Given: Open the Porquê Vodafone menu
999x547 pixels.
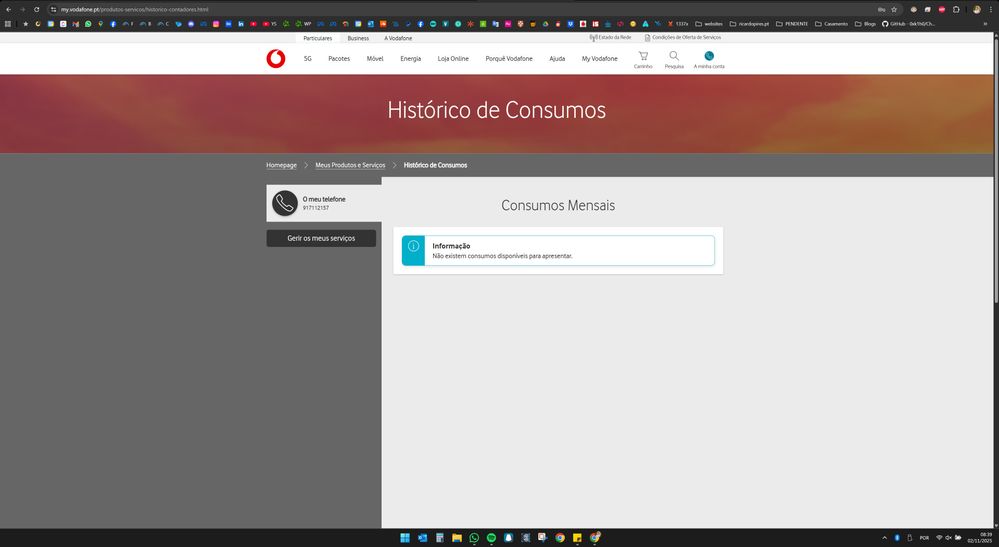Looking at the screenshot, I should click(x=509, y=59).
